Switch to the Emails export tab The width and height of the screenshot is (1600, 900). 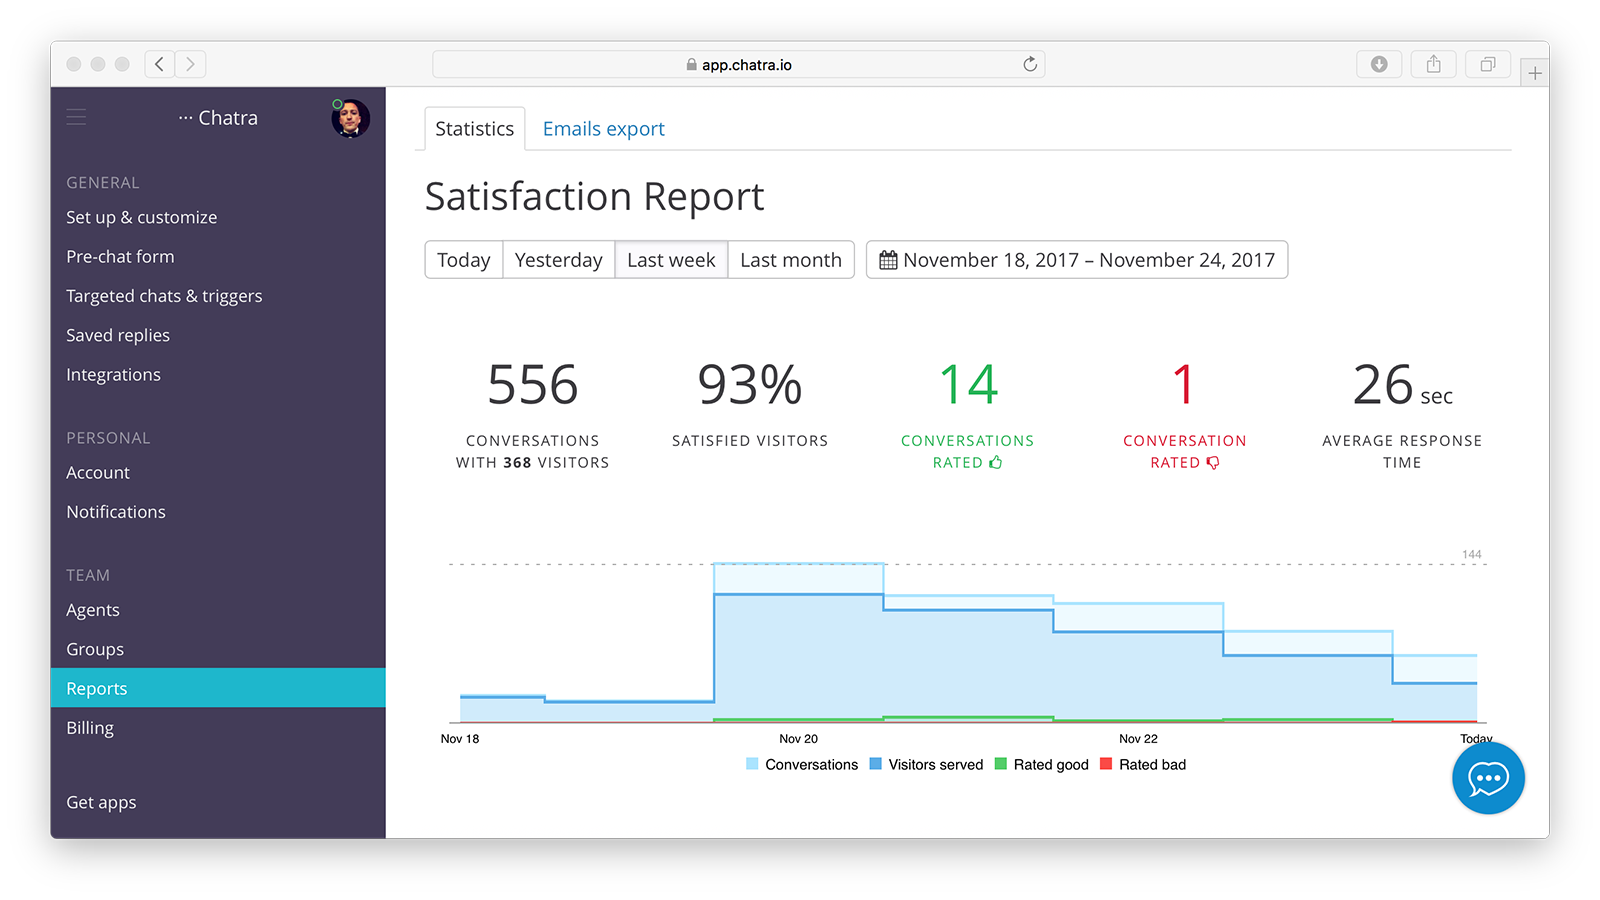click(x=603, y=128)
